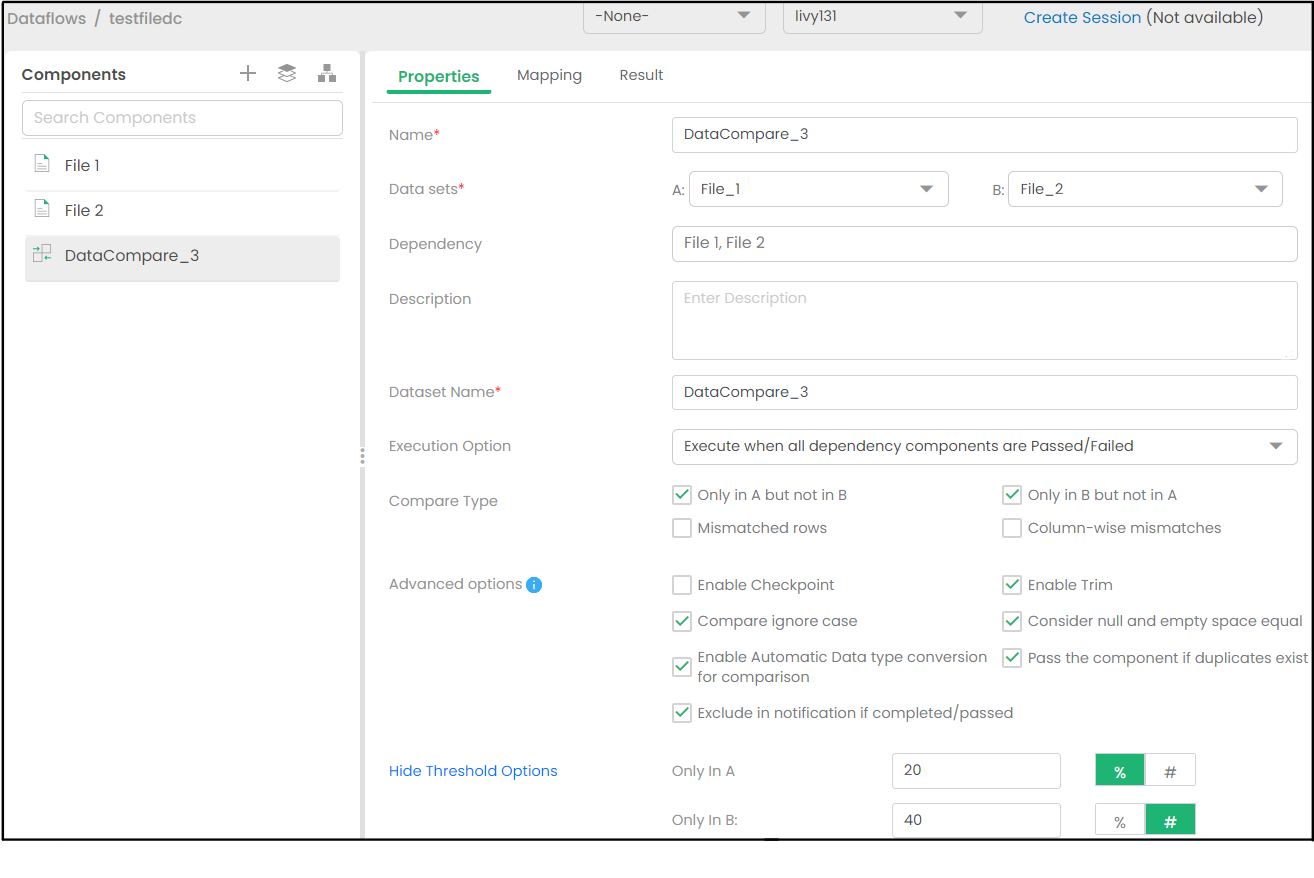
Task: Tick the Column-wise mismatches checkbox
Action: click(1012, 528)
